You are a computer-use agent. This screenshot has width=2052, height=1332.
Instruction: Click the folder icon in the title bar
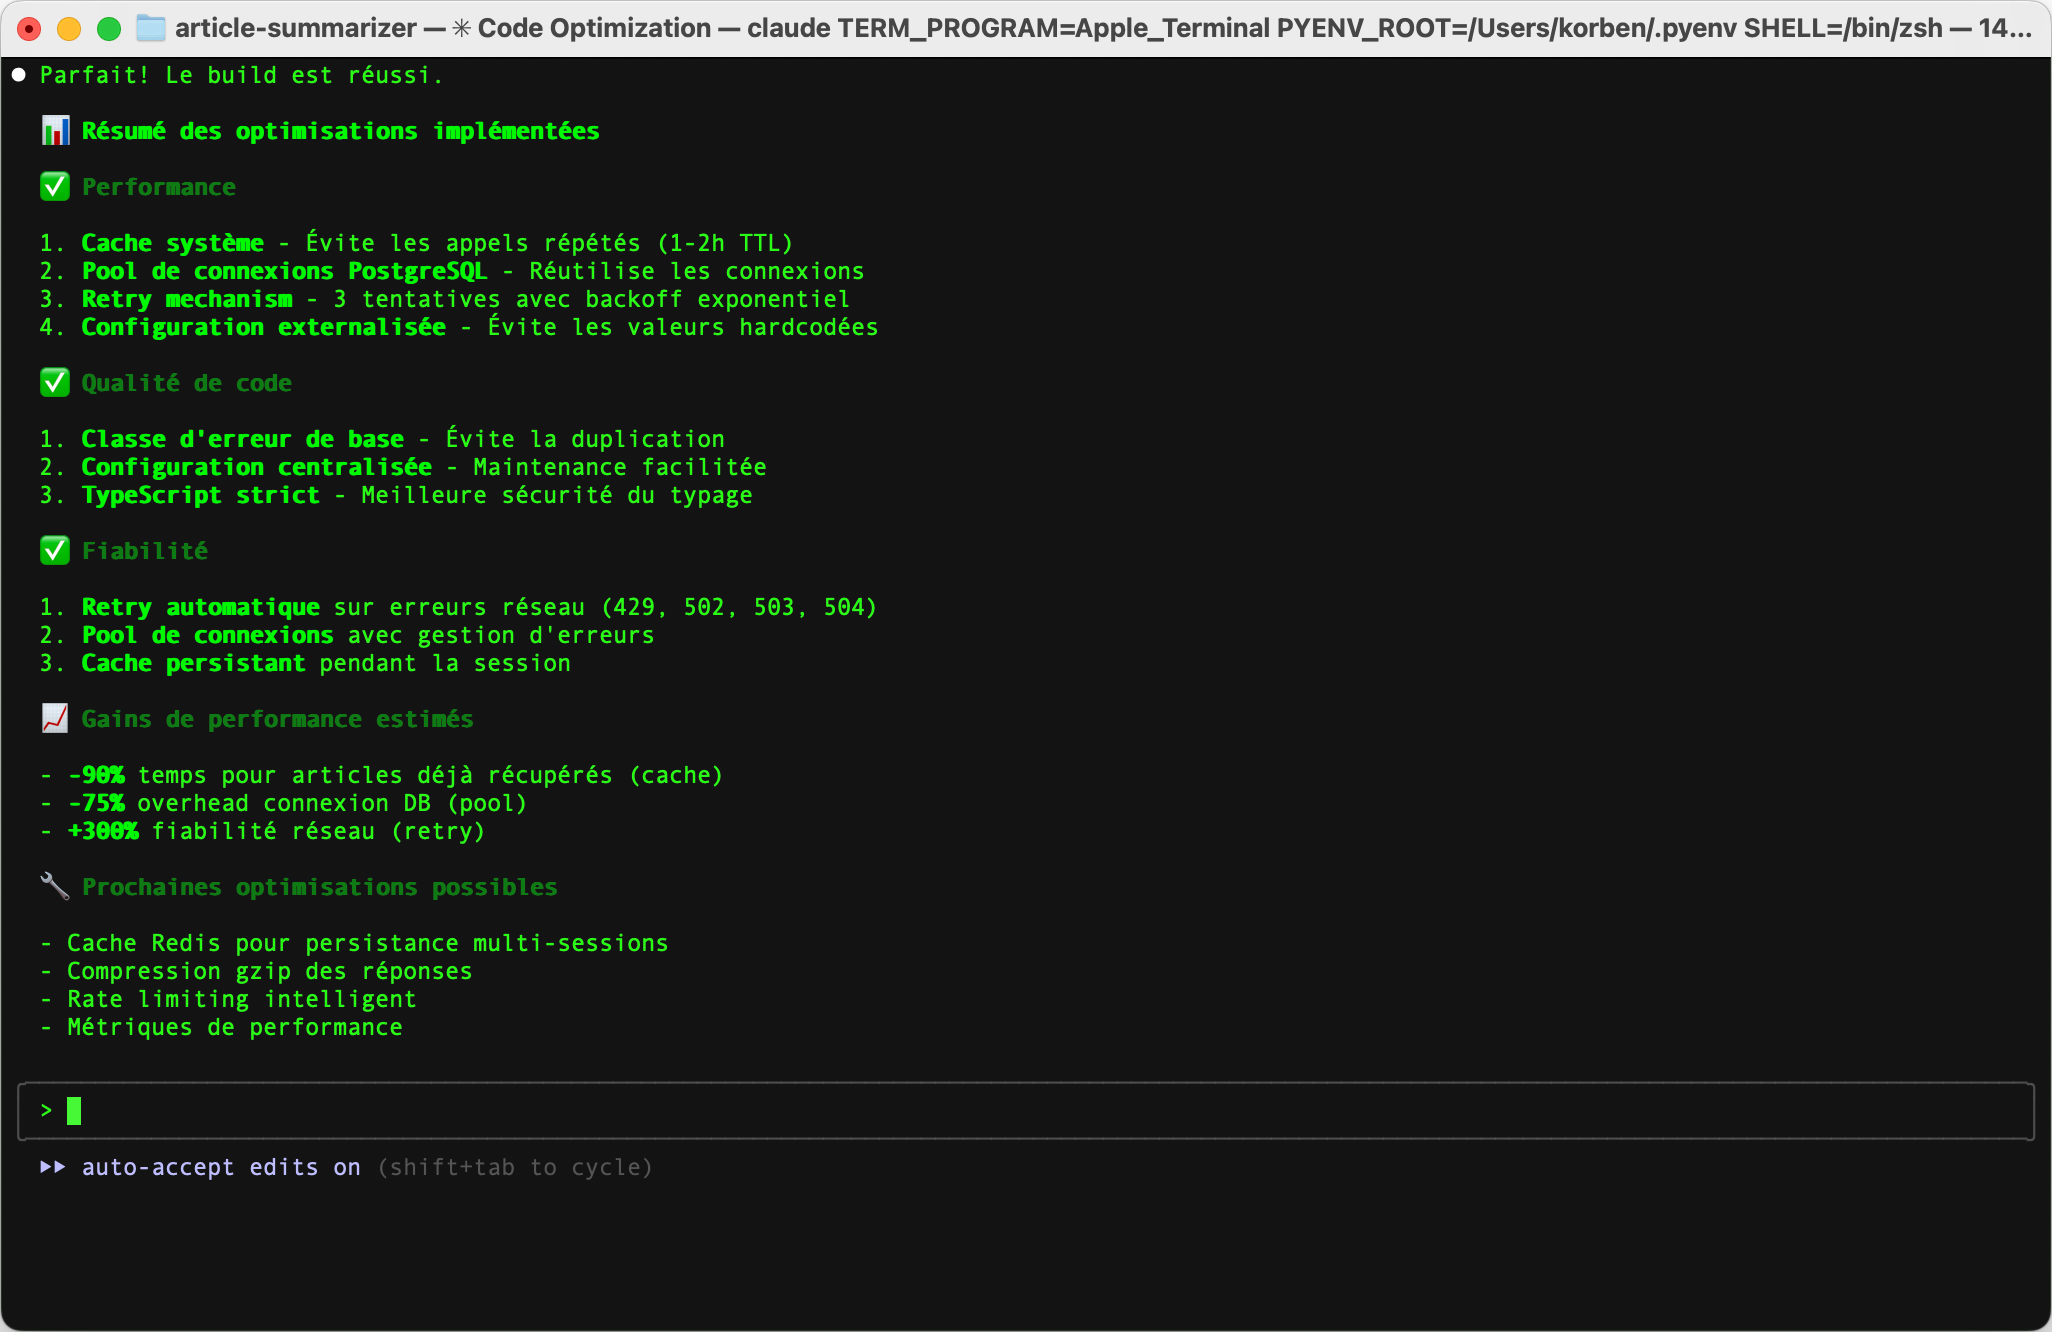point(150,28)
